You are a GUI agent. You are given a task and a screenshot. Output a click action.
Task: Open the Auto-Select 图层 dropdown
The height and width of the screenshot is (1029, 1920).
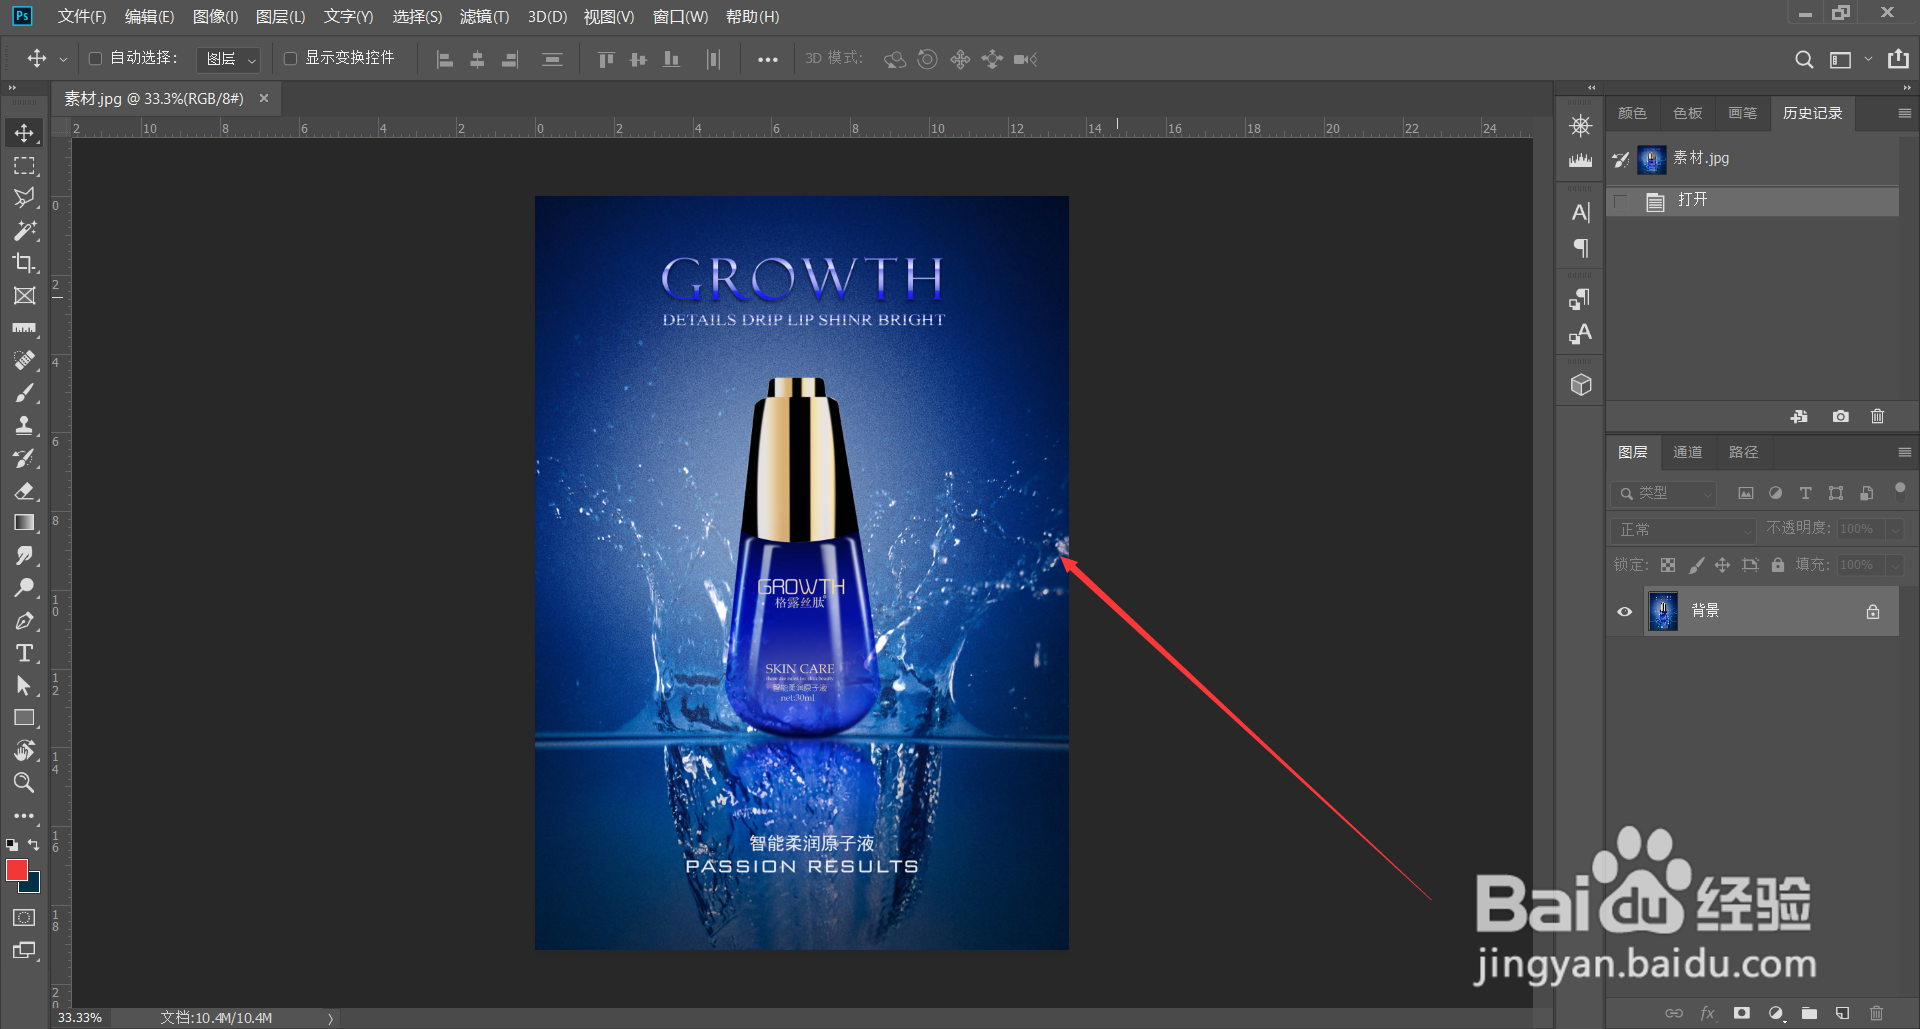tap(229, 59)
